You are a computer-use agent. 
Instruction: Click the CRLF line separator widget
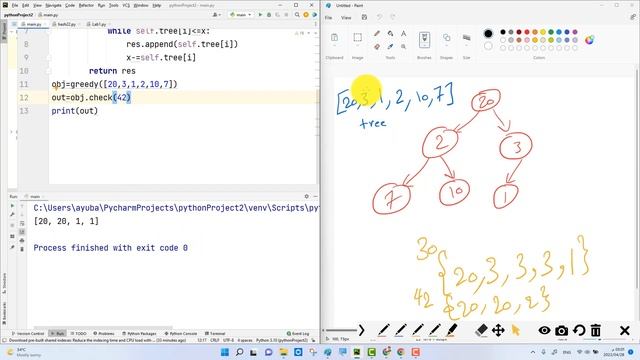[x=214, y=340]
